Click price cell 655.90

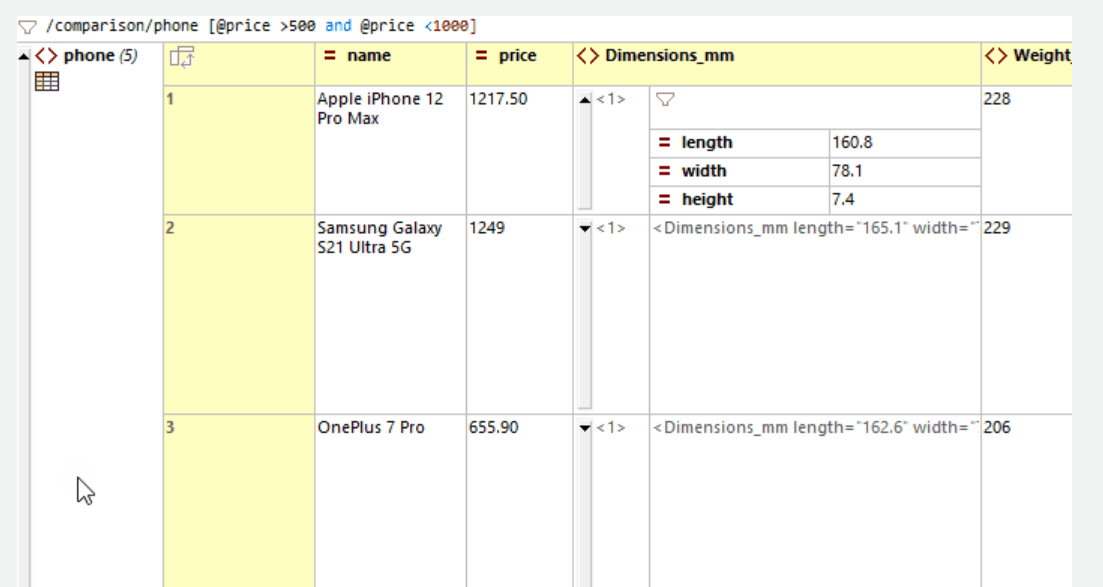[x=519, y=500]
